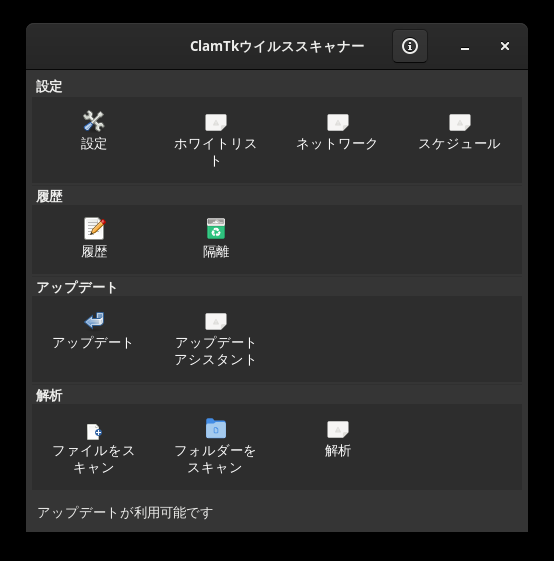
Task: Choose ファイルをスキャン to scan a file
Action: pos(94,431)
